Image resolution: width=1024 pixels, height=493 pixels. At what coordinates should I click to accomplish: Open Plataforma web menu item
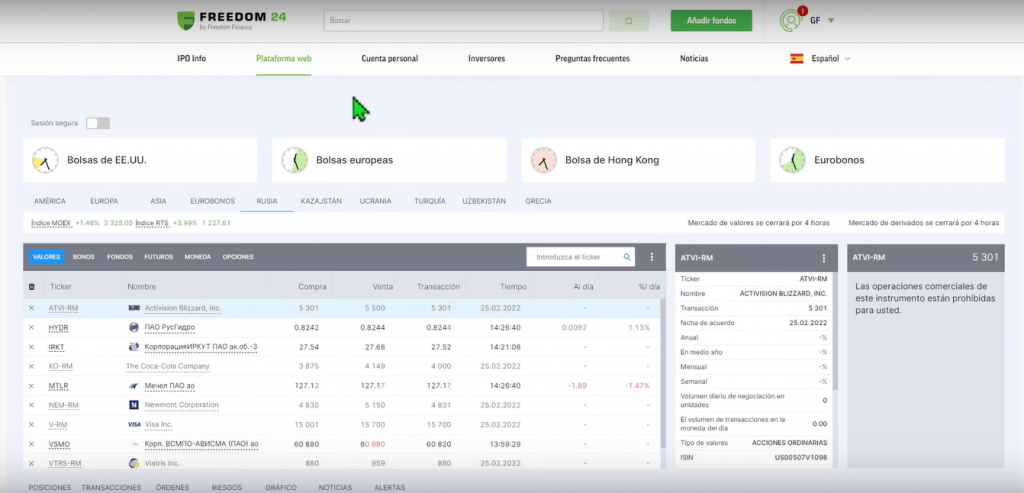(x=283, y=58)
